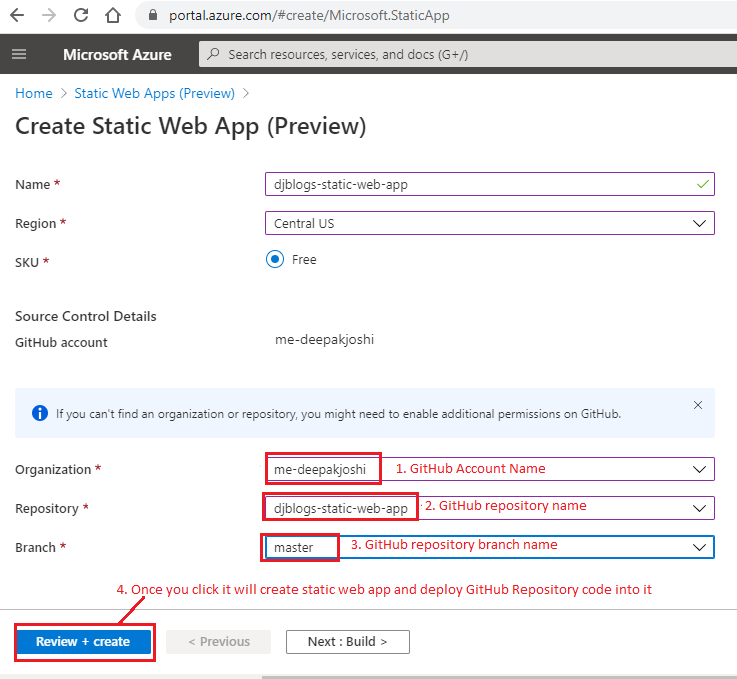Click the GitHub account value me-deepakjoshi
This screenshot has height=679, width=737.
pyautogui.click(x=324, y=339)
